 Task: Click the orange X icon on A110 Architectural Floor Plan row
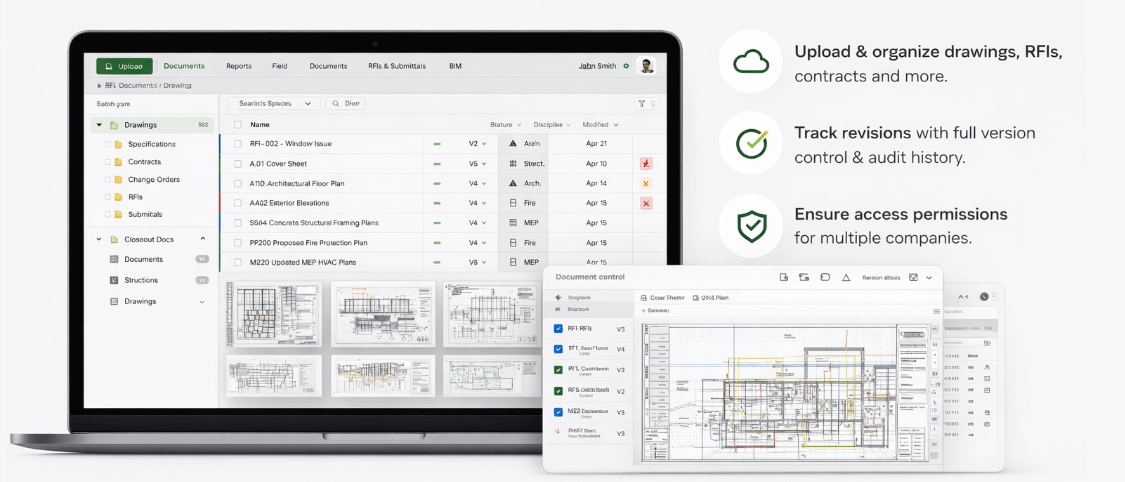pos(646,184)
